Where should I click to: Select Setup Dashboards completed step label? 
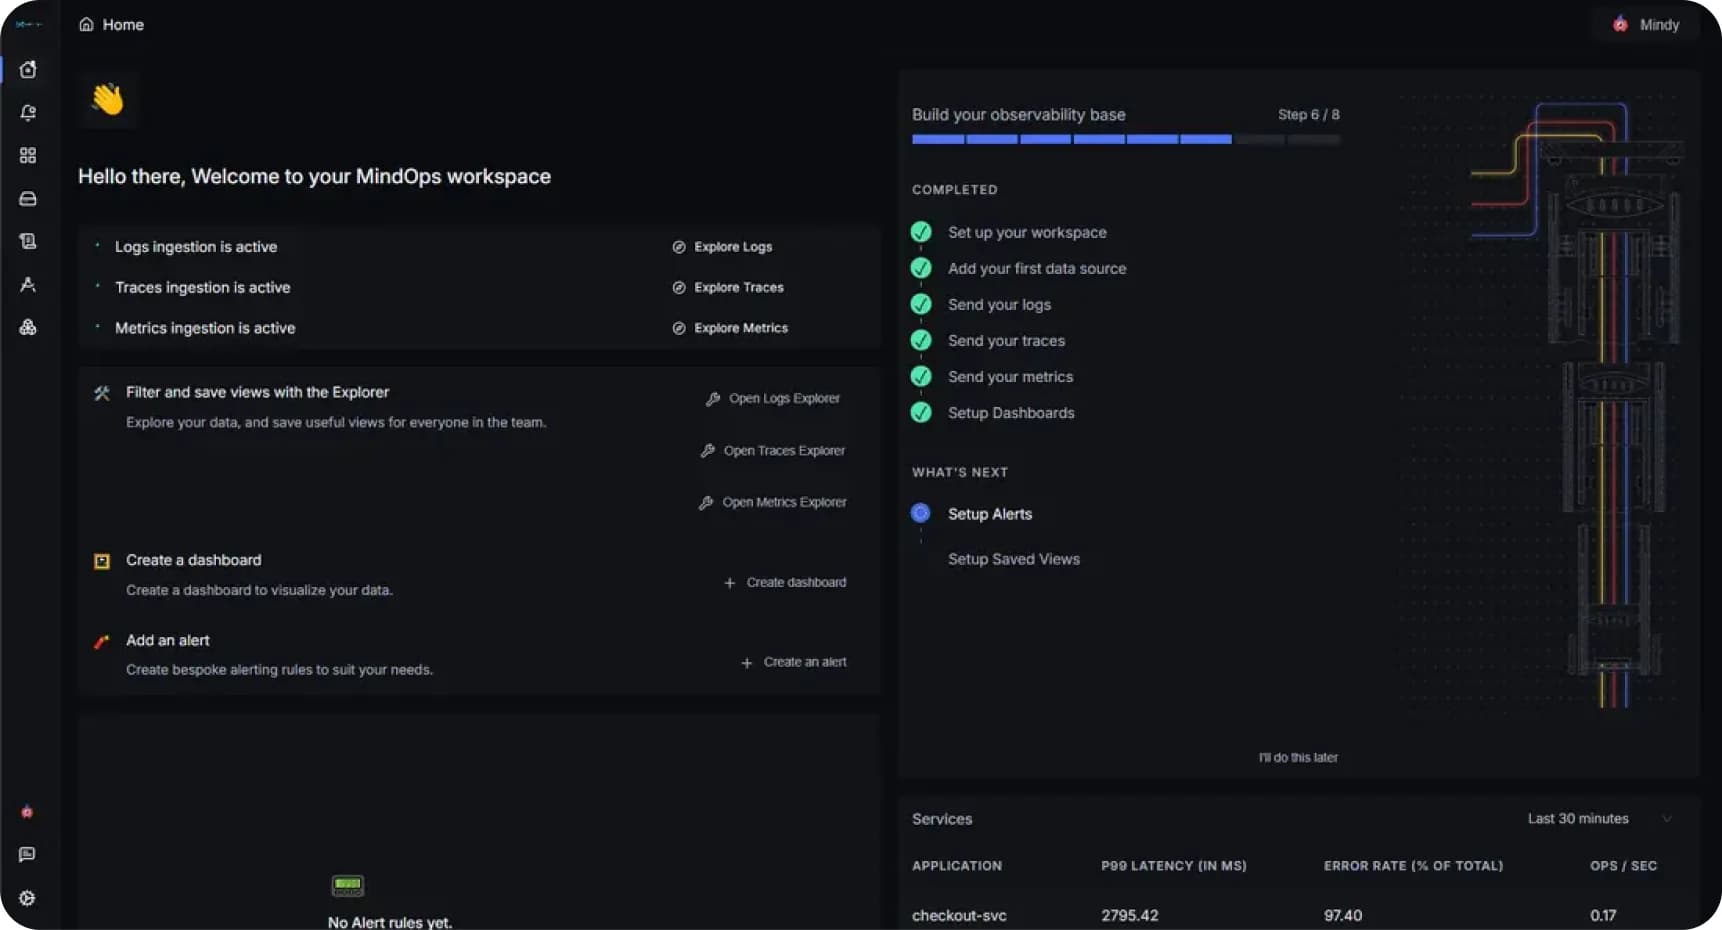coord(1011,413)
